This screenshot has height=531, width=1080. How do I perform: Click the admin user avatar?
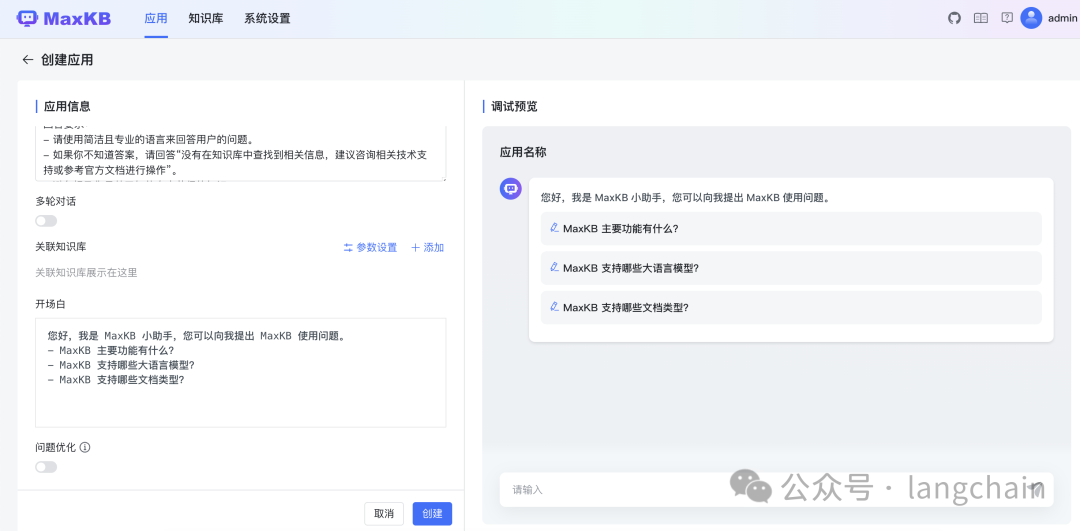[x=1031, y=19]
